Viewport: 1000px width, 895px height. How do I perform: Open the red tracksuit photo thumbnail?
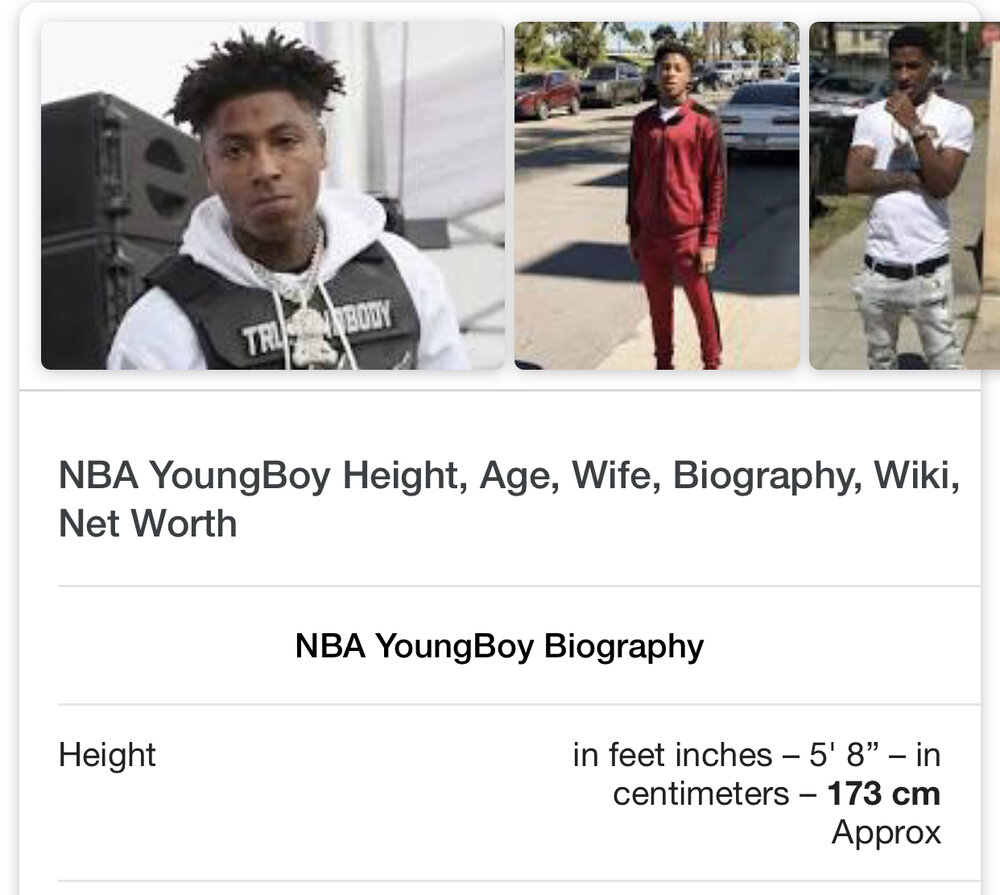click(x=656, y=195)
